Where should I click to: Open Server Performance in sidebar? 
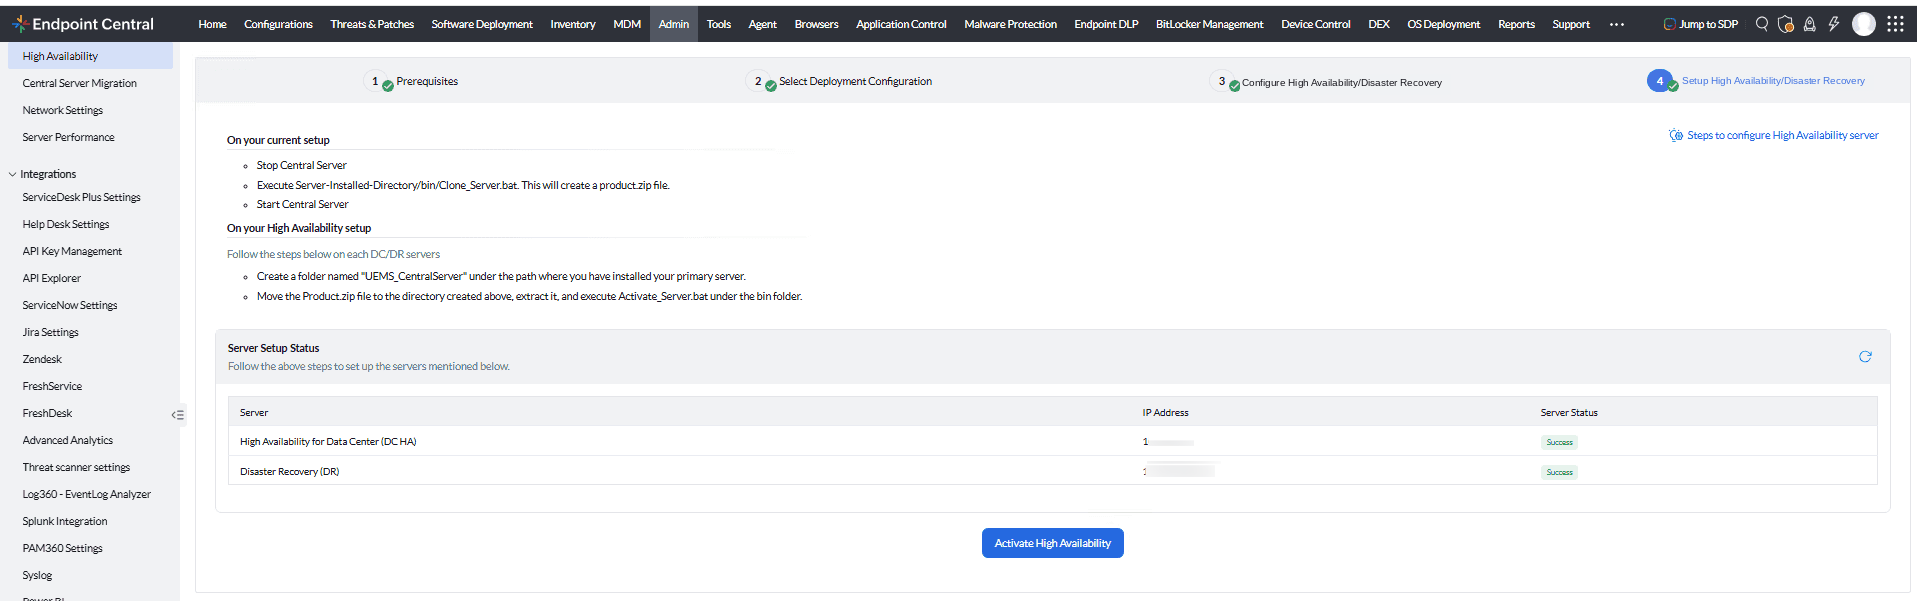coord(68,137)
